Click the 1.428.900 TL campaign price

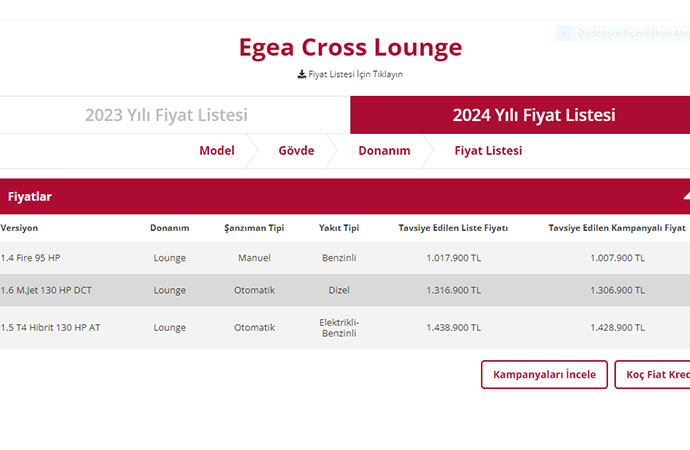tap(617, 327)
